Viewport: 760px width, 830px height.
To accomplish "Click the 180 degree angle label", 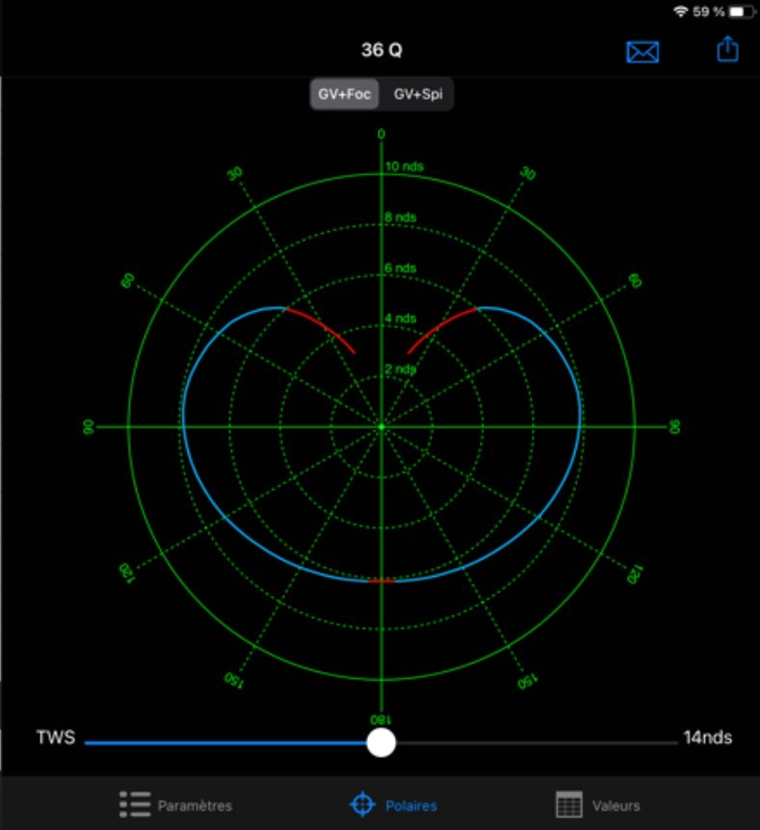I will click(x=380, y=720).
